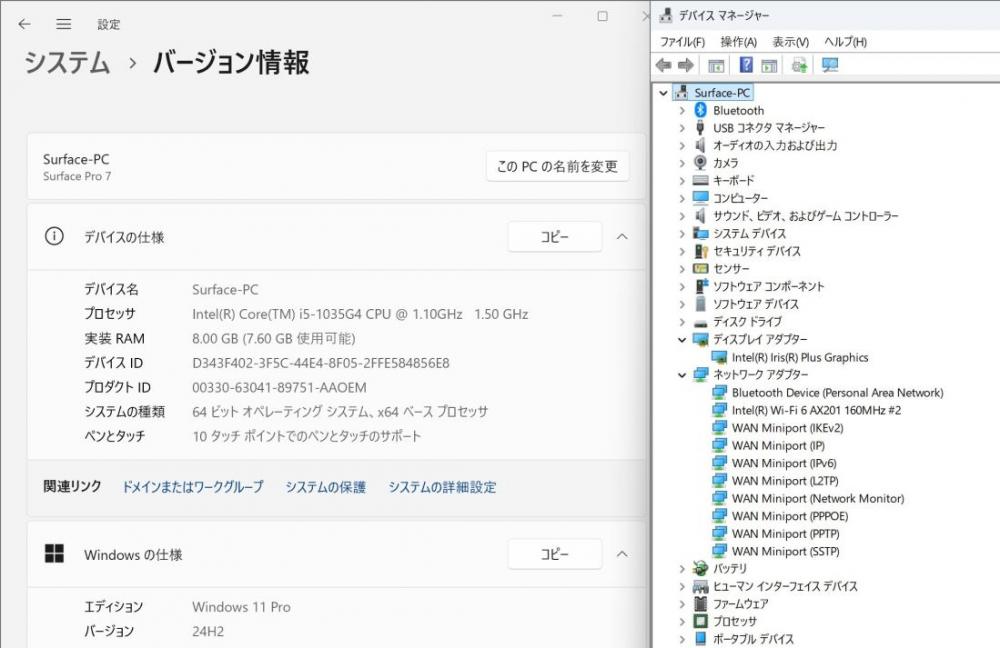Open the ヘルプ(H) menu

tap(845, 42)
